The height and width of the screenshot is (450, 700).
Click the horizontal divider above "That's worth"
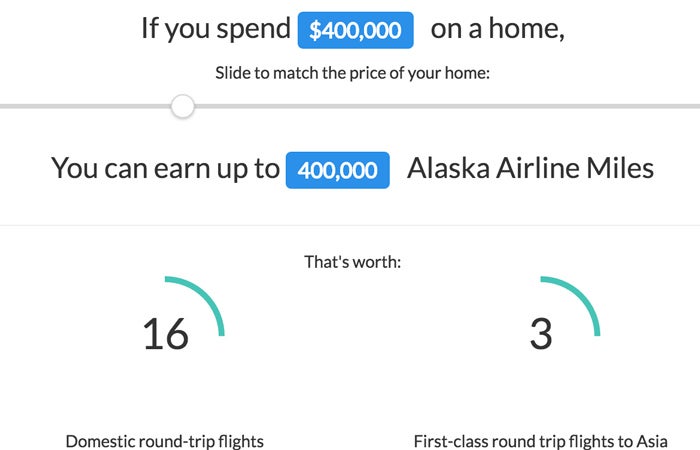point(350,225)
